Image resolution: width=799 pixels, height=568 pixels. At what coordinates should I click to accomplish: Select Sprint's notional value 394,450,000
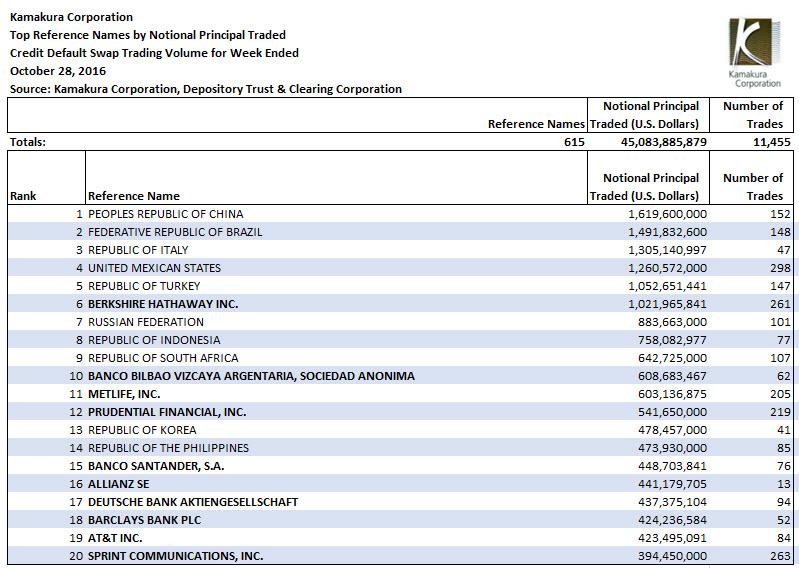point(673,556)
